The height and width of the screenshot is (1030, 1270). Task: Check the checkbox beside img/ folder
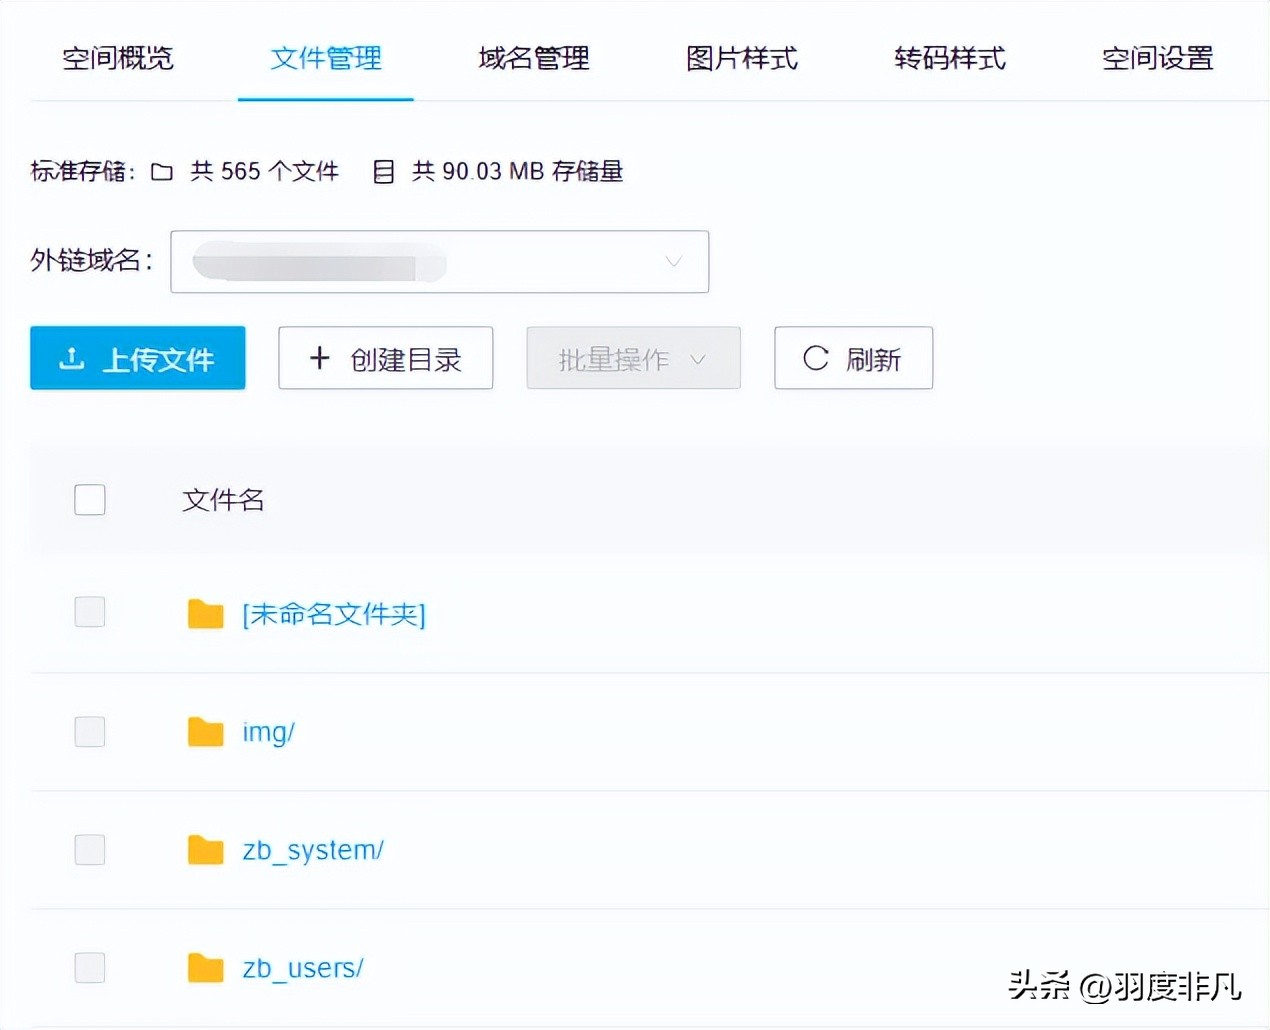90,731
